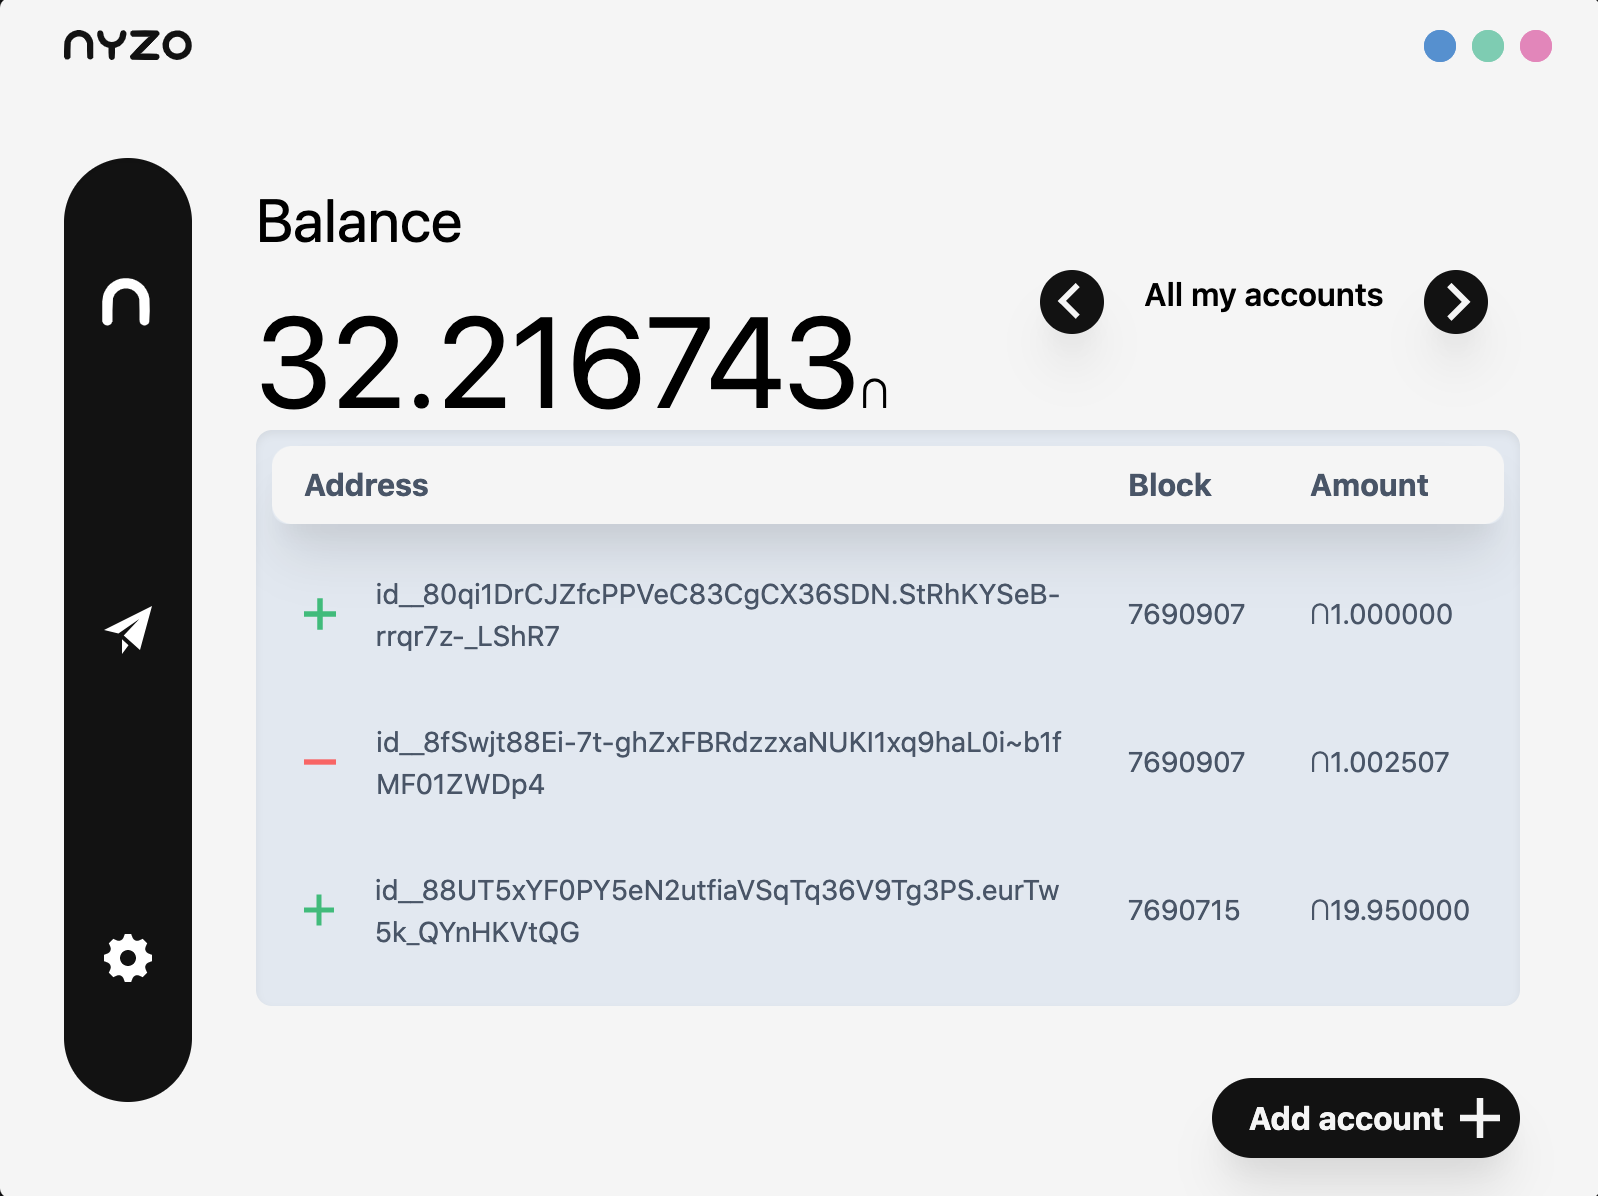
Task: Click the green plus icon for first transaction
Action: [x=319, y=614]
